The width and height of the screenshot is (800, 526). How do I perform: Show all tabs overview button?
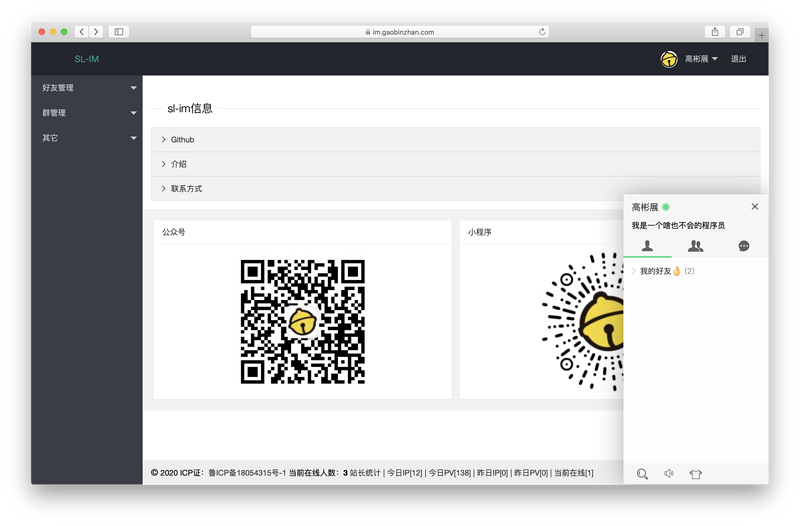tap(740, 32)
